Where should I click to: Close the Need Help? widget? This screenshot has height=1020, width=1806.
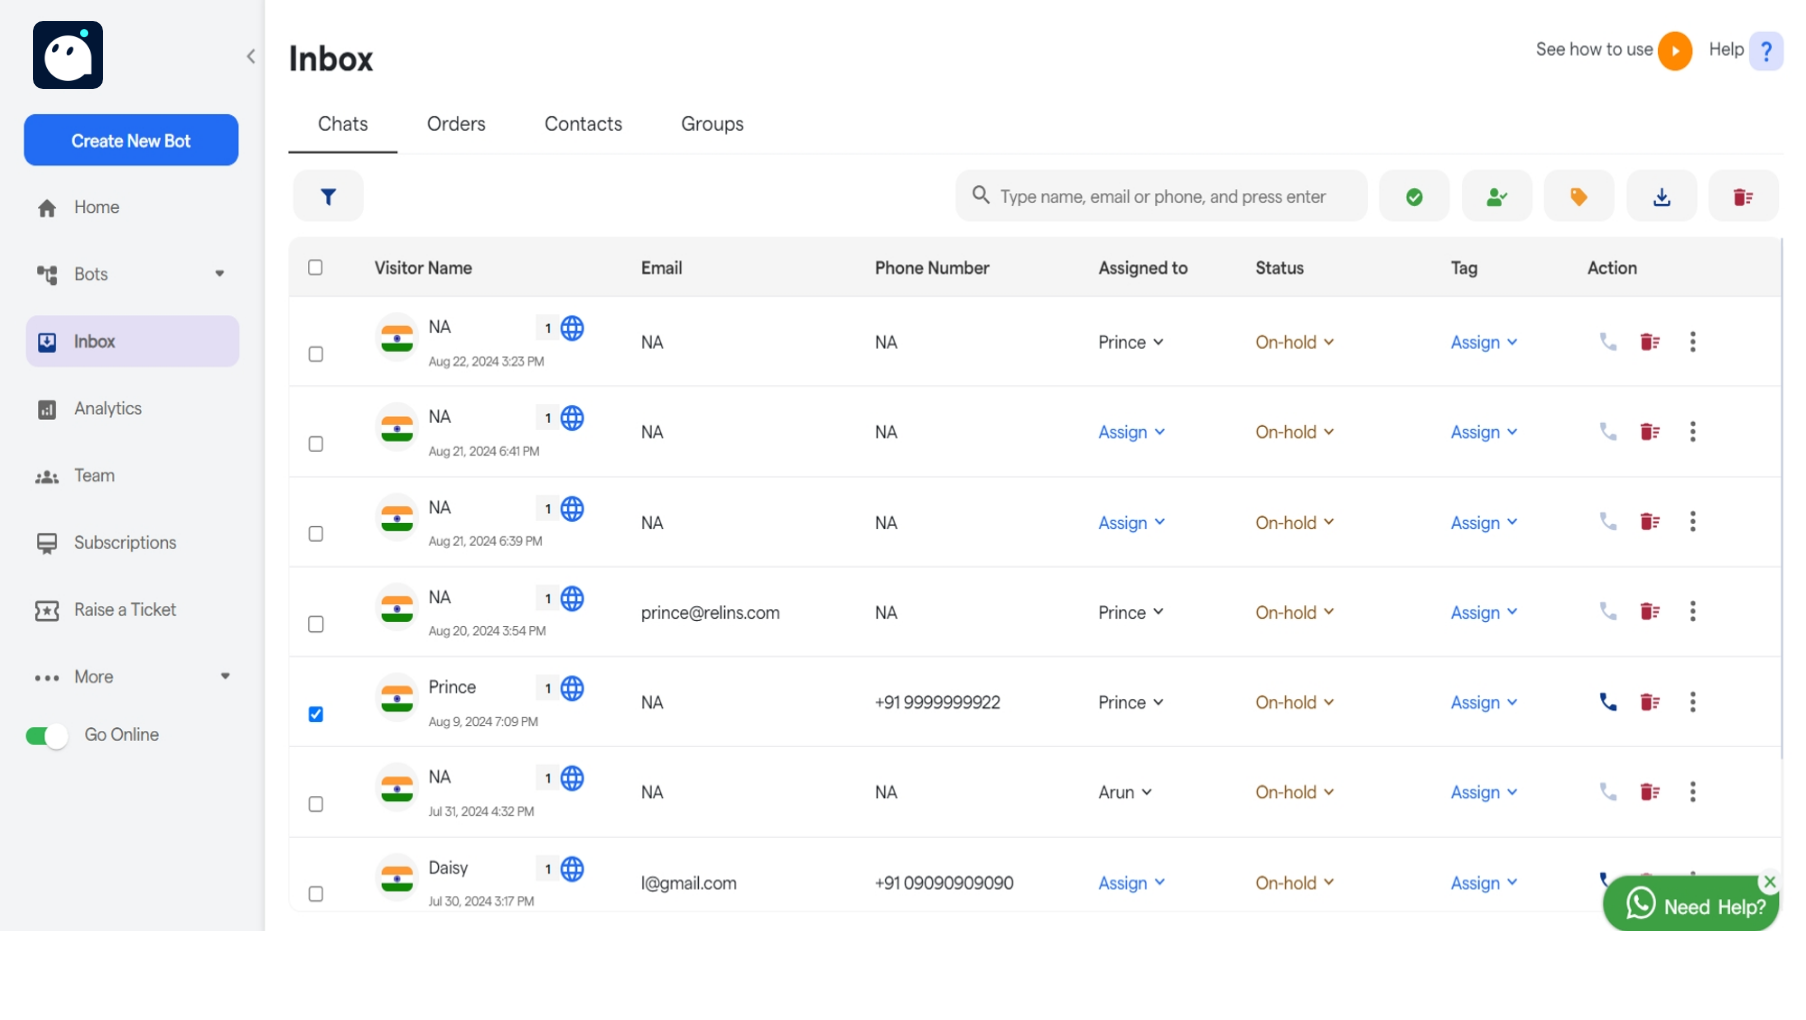tap(1770, 881)
